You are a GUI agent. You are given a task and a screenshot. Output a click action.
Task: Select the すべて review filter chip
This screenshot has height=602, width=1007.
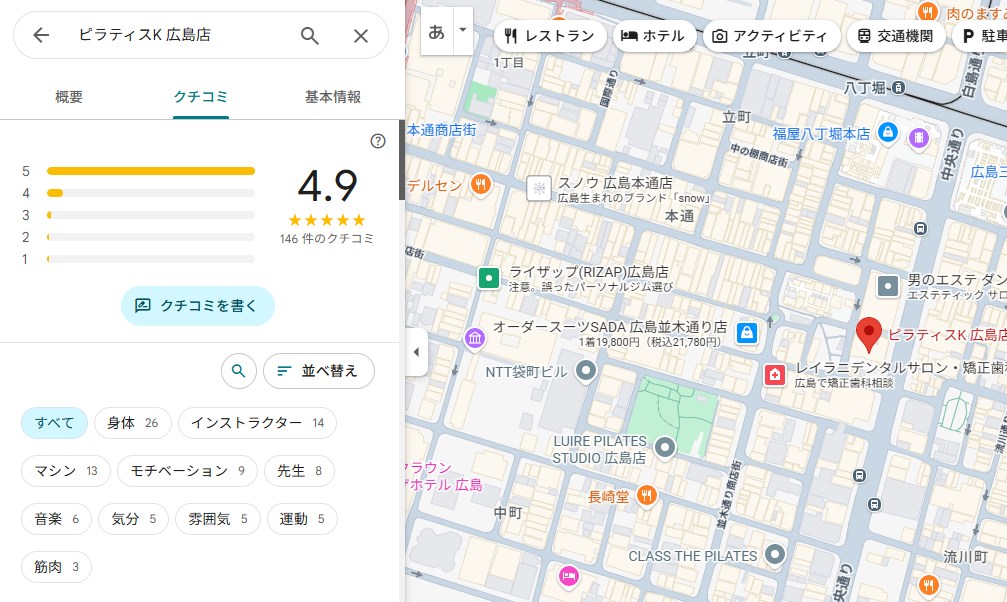(55, 423)
